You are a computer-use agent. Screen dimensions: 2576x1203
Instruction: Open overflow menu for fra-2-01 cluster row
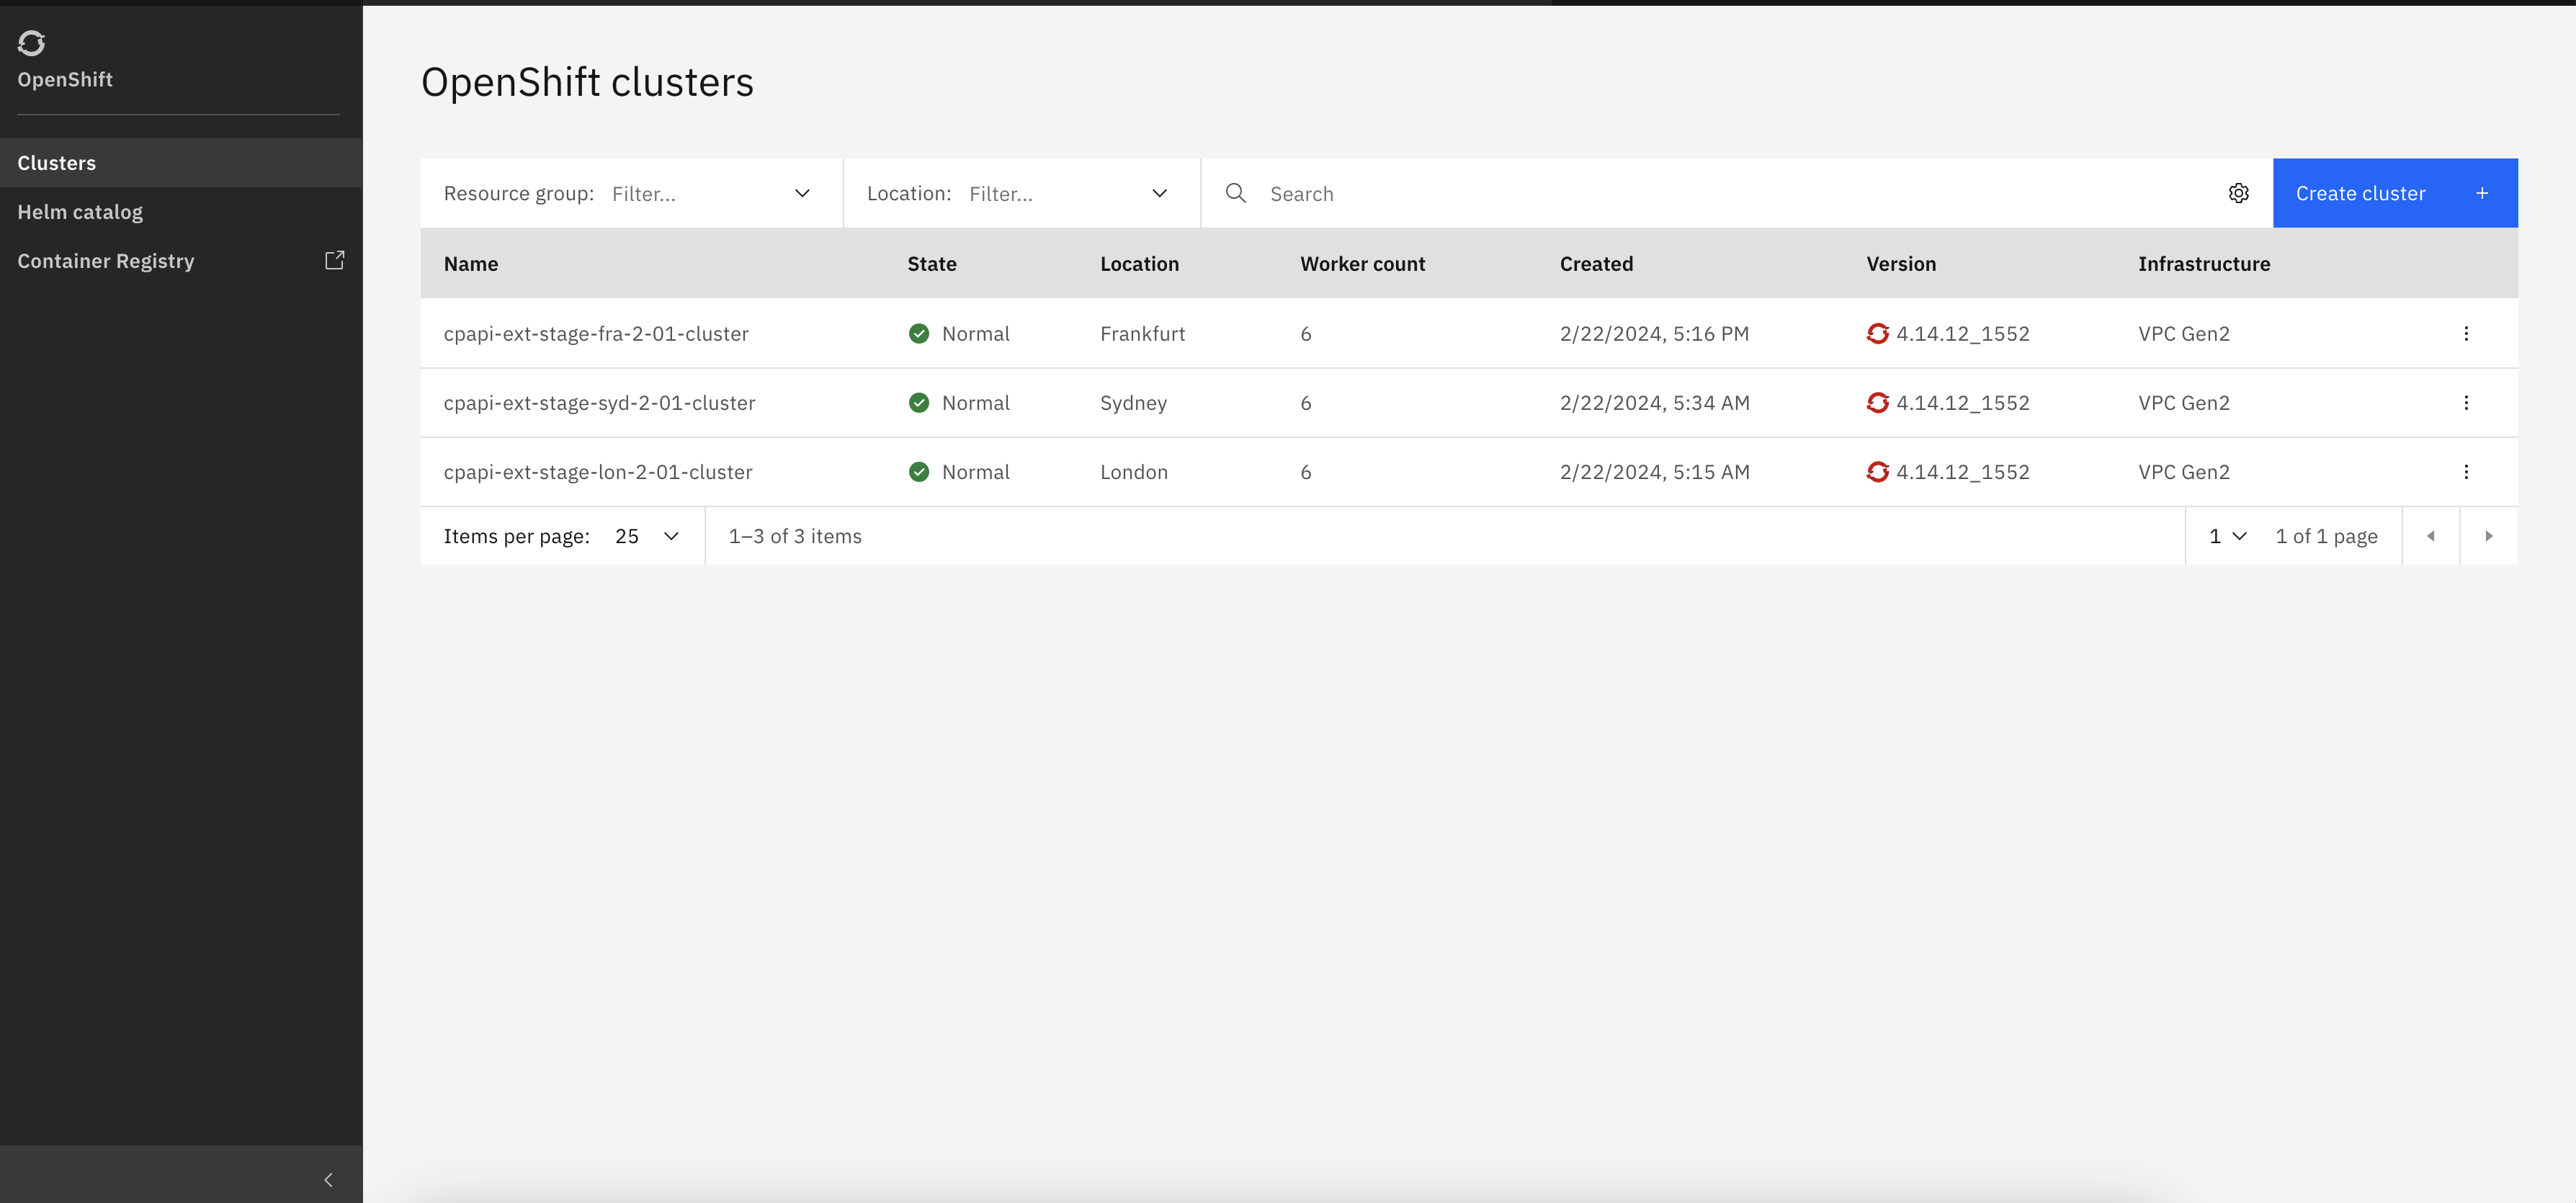2465,333
